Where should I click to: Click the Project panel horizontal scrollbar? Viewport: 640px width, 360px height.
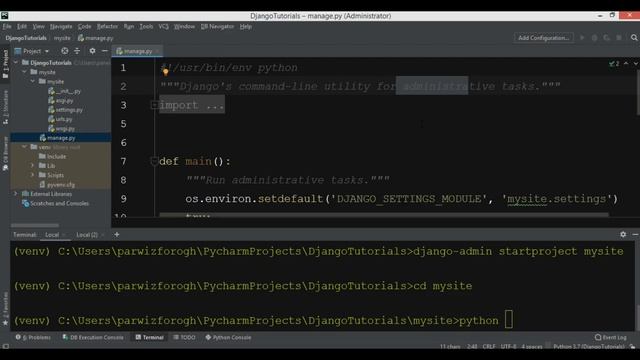(x=35, y=225)
